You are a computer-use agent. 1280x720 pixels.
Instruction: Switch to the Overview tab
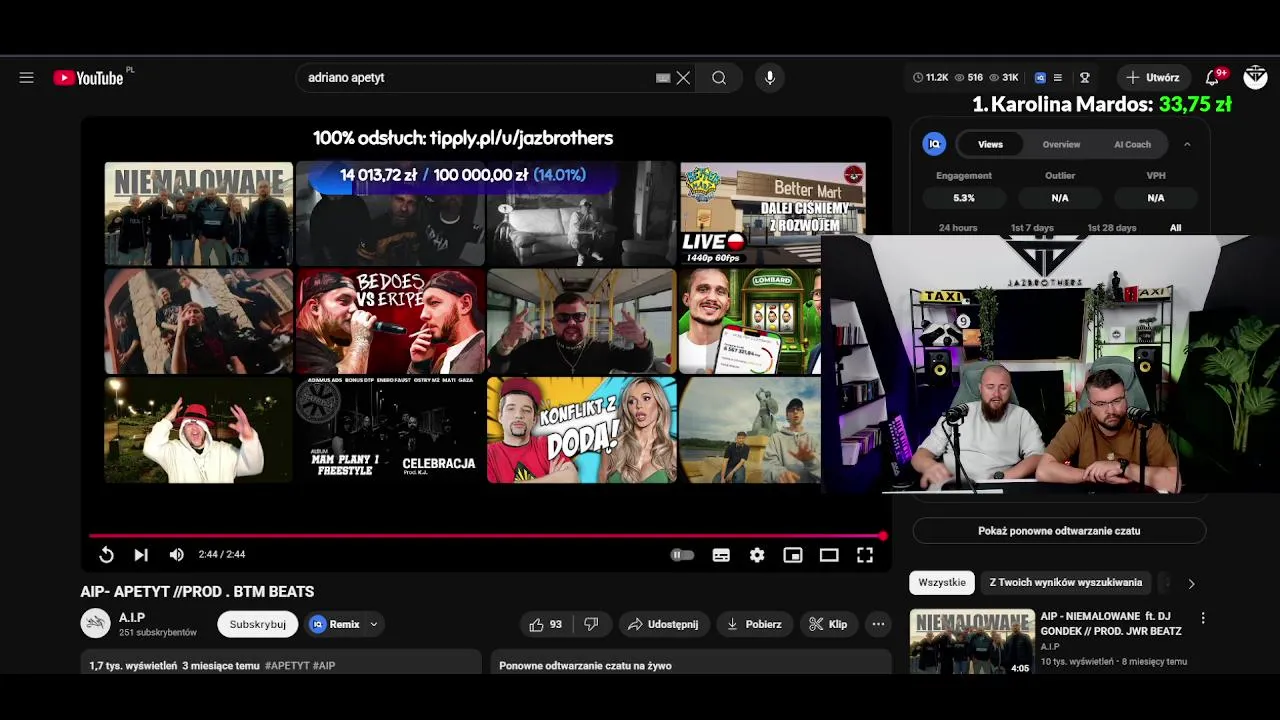coord(1061,144)
